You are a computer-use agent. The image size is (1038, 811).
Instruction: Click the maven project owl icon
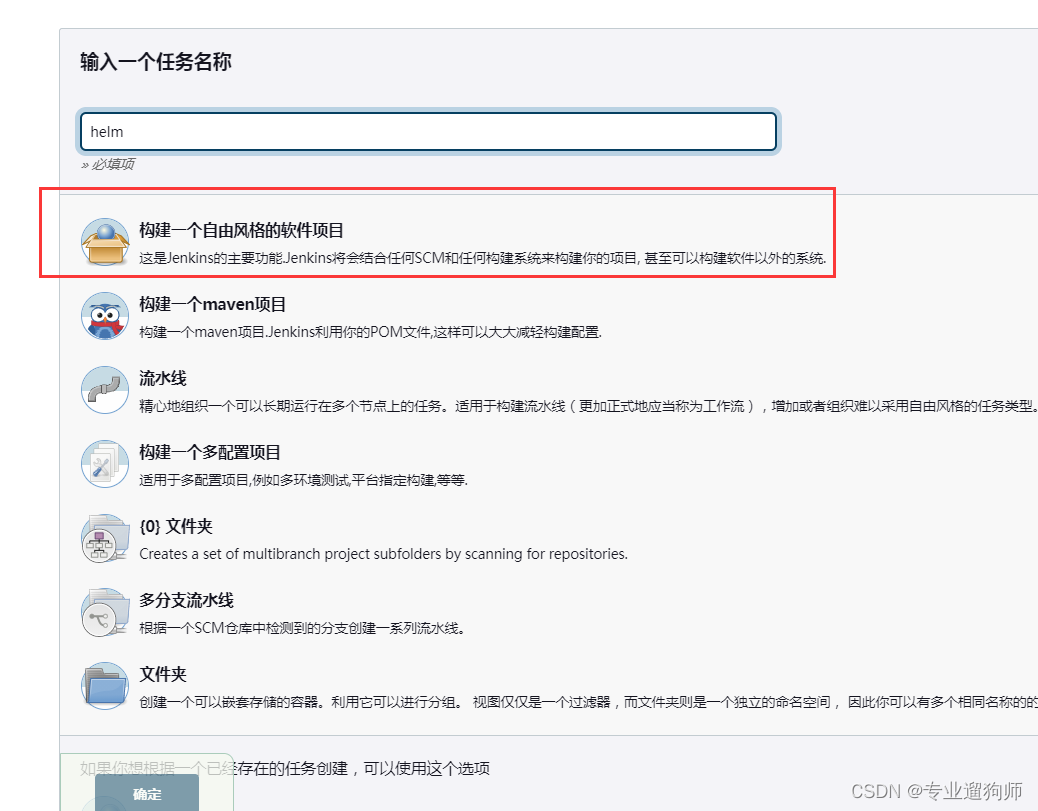coord(105,316)
